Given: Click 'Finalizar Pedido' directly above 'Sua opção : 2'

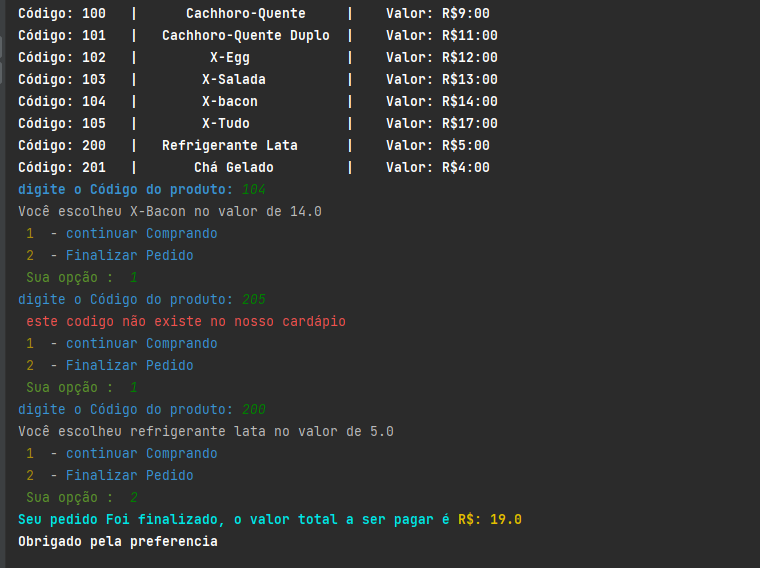Looking at the screenshot, I should coord(130,475).
